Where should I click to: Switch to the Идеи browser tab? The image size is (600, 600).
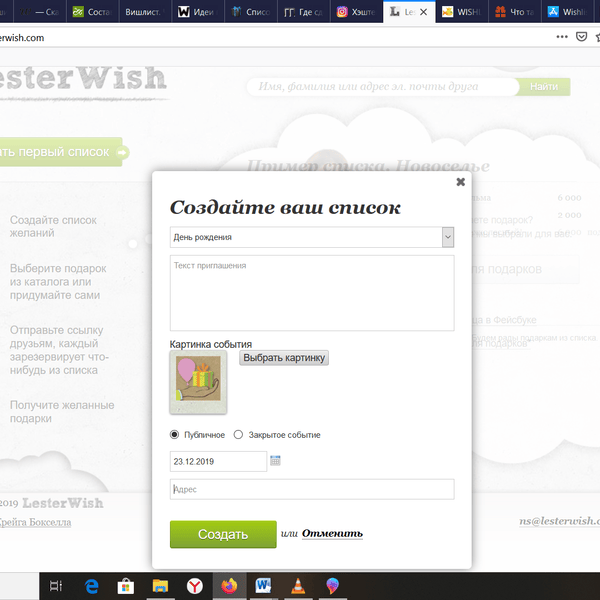(197, 12)
